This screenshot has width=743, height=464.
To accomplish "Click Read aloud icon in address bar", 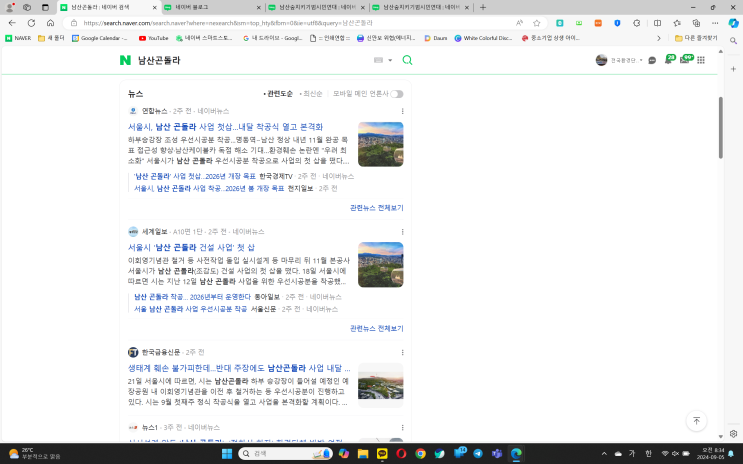I will coord(519,23).
